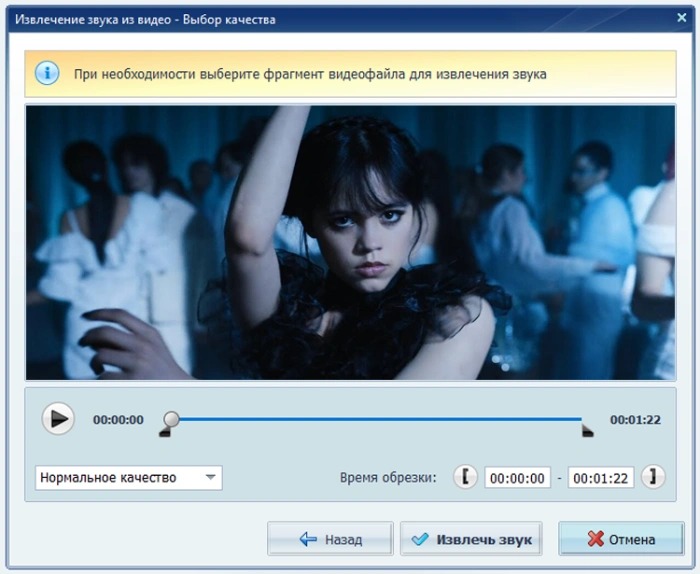The image size is (700, 574).
Task: Click the total duration 00:01:22 label
Action: (635, 420)
